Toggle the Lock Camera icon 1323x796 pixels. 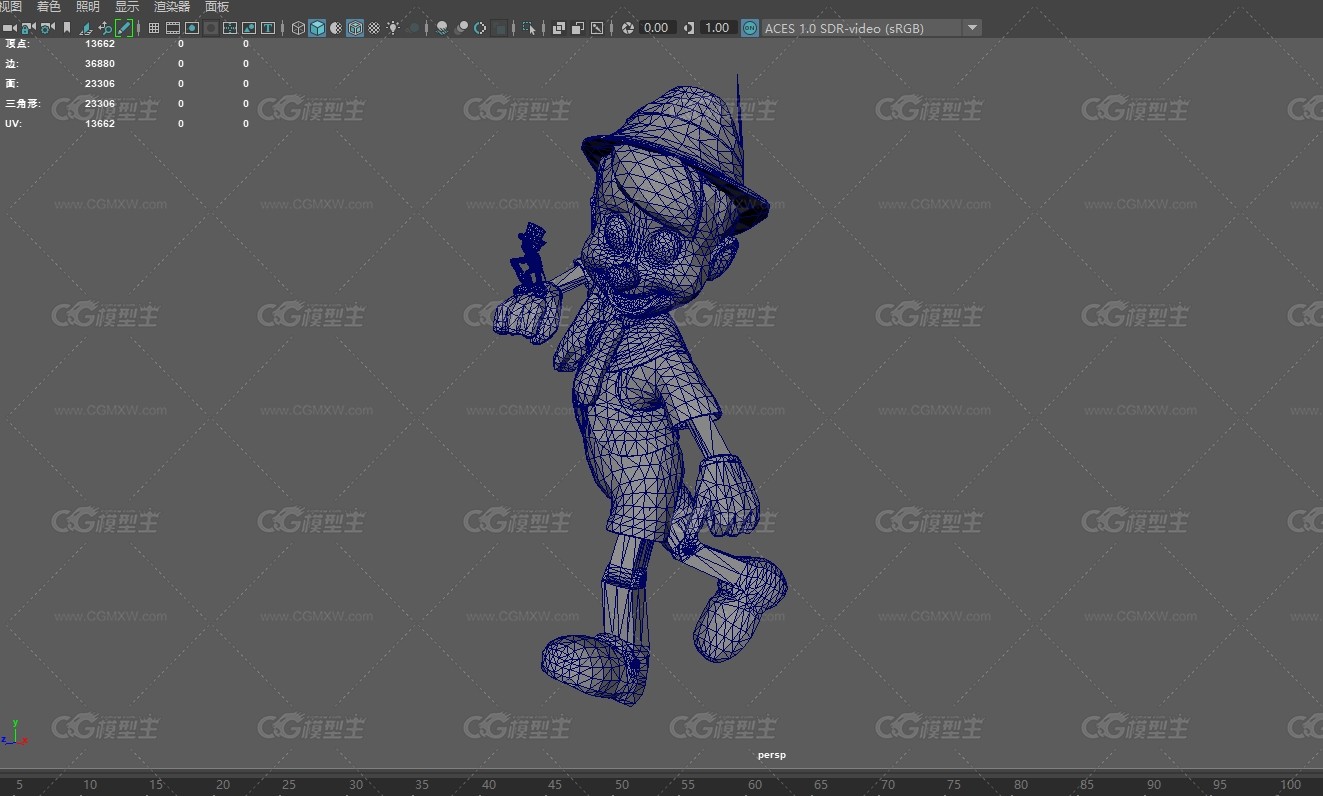pos(28,28)
